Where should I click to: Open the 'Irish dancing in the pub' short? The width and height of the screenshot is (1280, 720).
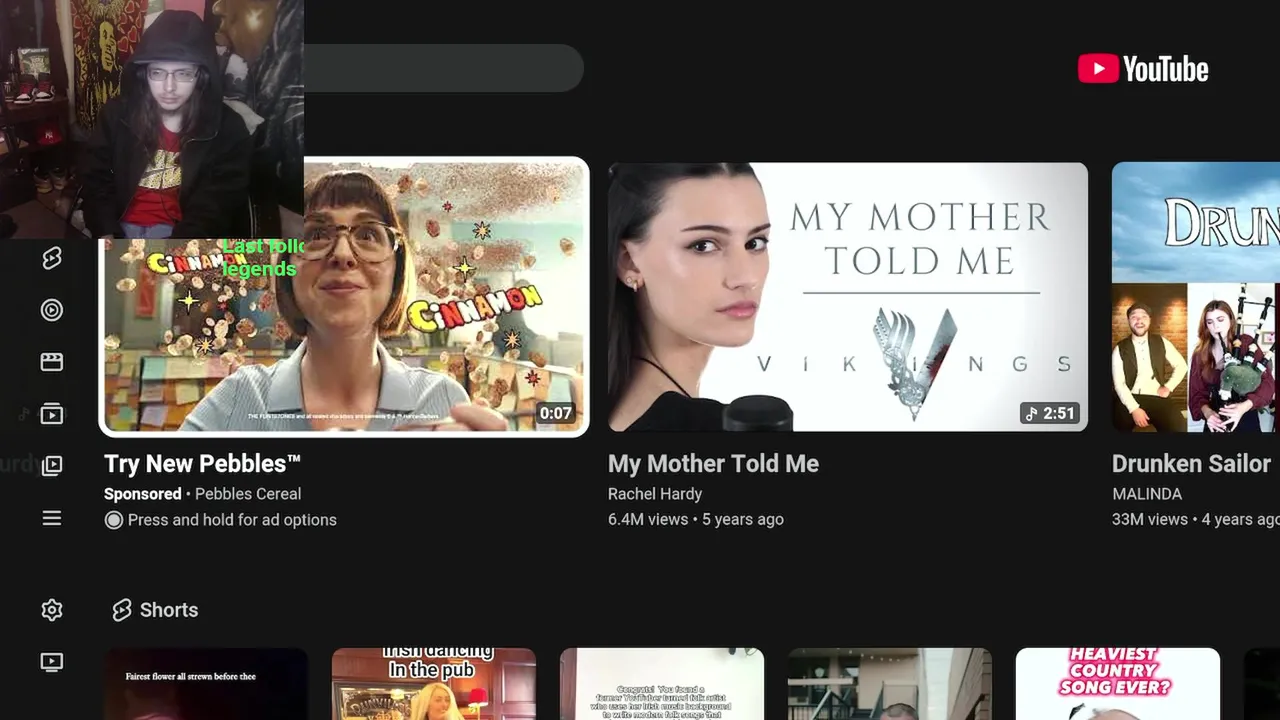[434, 684]
